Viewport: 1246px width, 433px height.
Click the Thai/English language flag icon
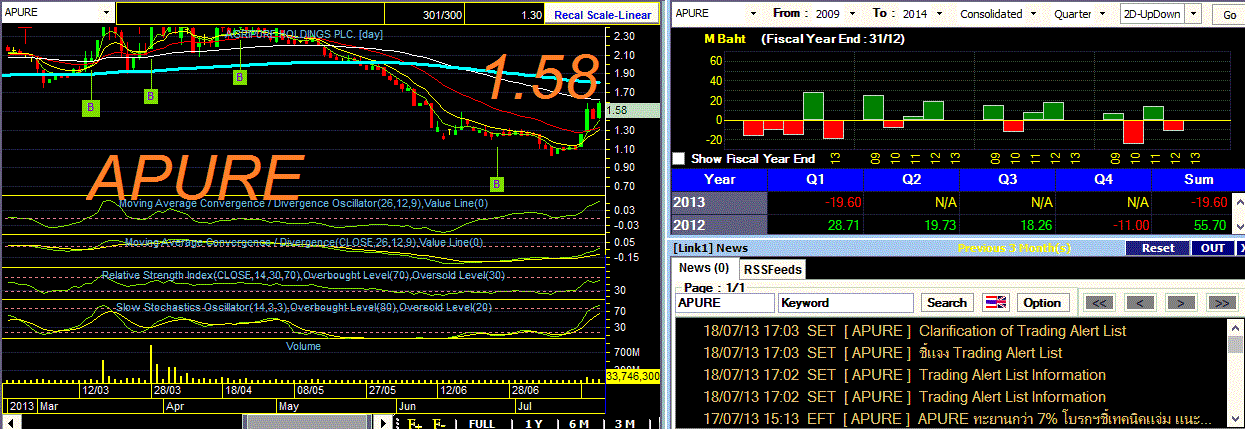996,302
